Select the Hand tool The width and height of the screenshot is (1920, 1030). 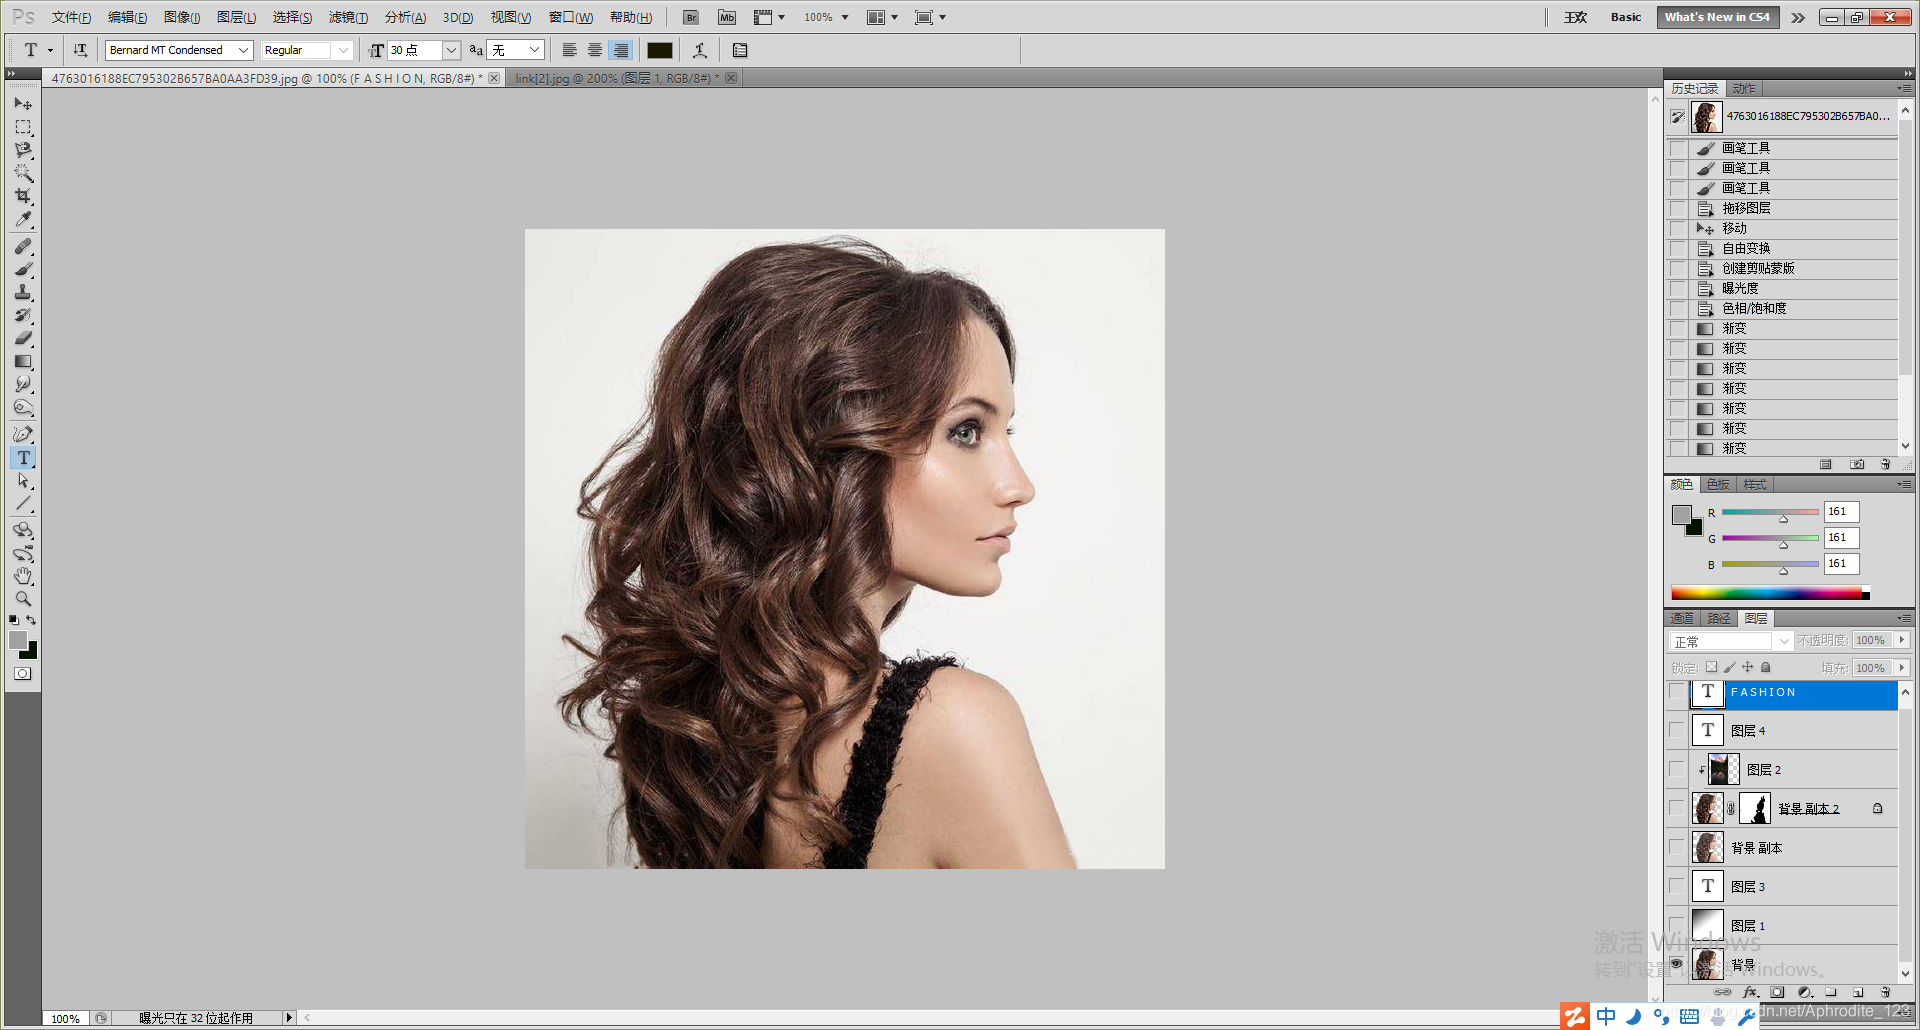pos(23,576)
